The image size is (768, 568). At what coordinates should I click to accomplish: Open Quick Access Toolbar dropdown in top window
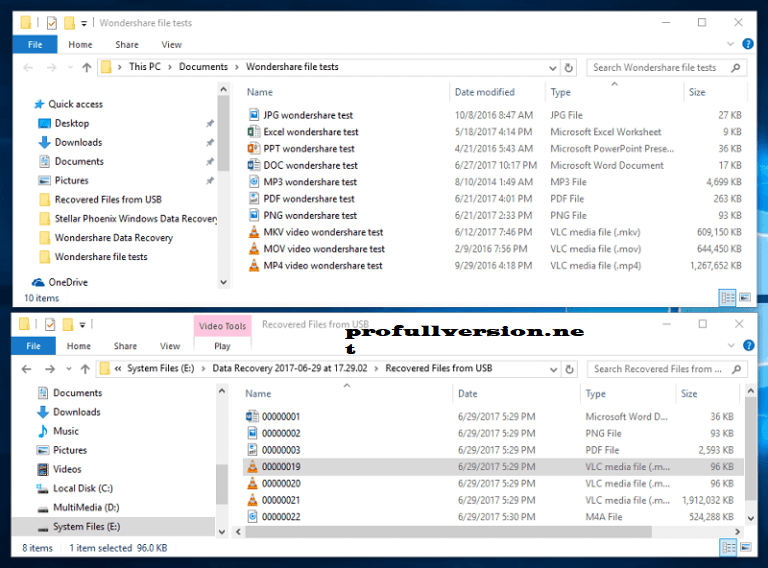click(84, 23)
